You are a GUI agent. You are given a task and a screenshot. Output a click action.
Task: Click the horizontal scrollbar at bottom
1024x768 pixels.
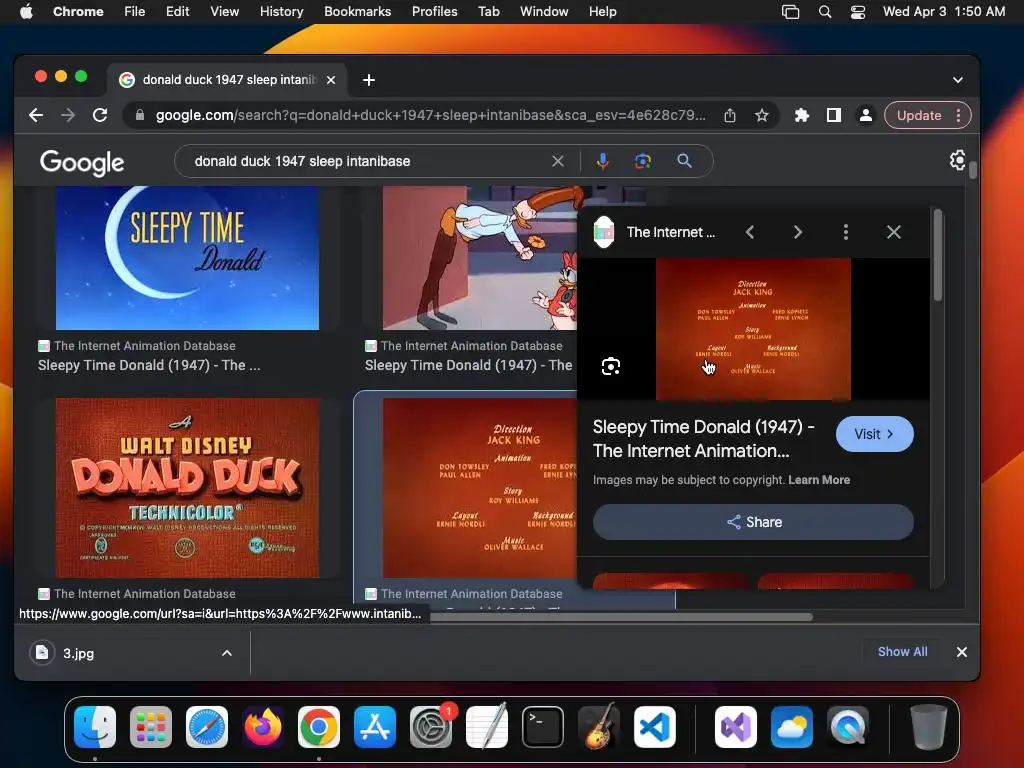point(620,617)
